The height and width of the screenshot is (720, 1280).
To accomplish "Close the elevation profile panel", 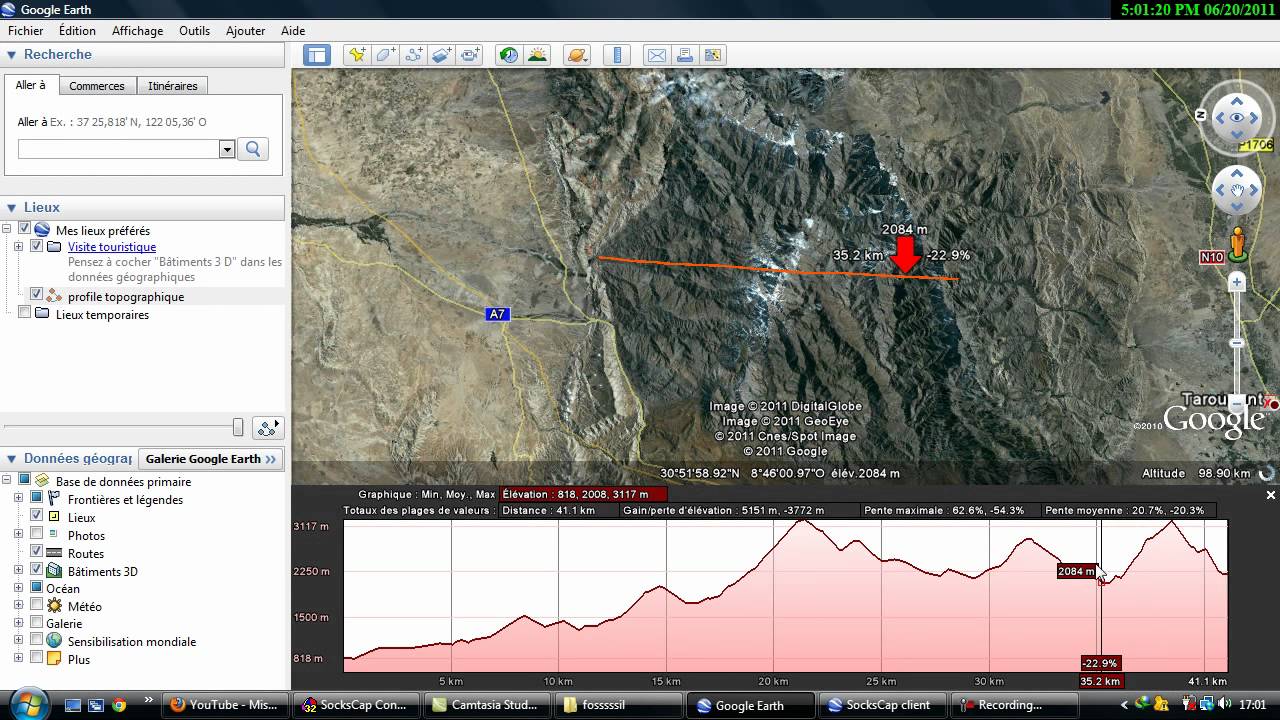I will (x=1271, y=495).
